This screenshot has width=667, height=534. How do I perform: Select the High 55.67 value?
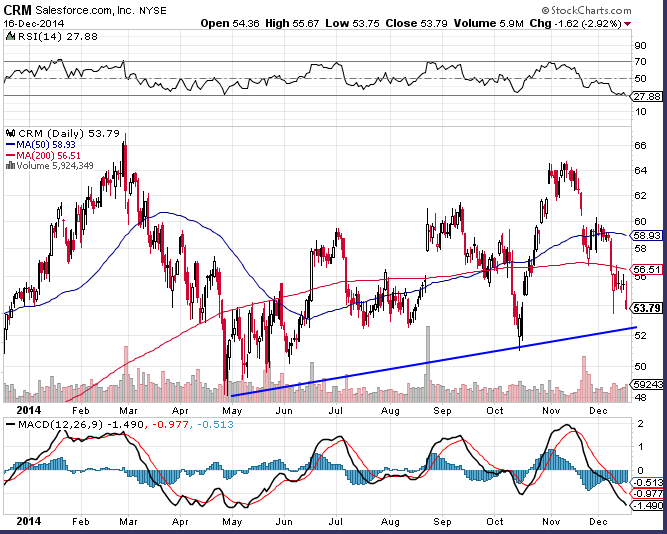pyautogui.click(x=292, y=23)
